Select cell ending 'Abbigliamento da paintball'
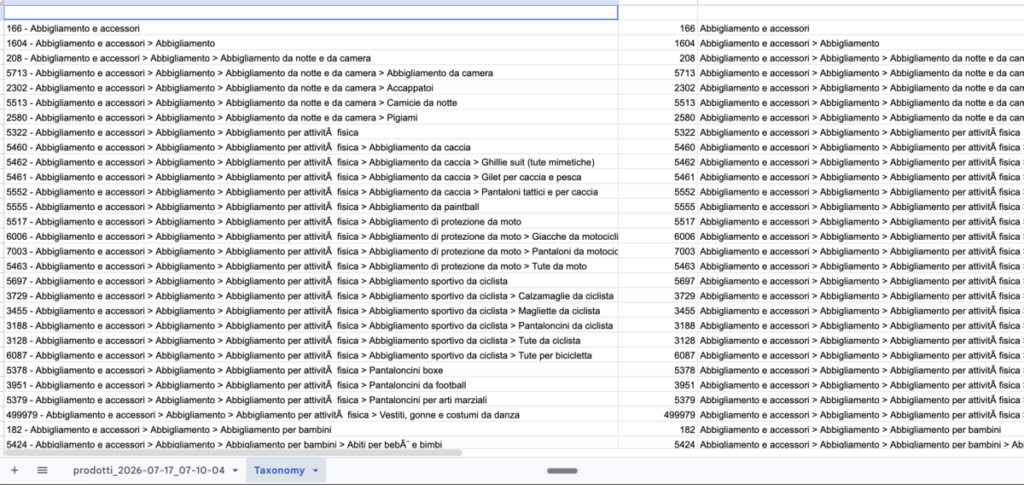 [310, 206]
